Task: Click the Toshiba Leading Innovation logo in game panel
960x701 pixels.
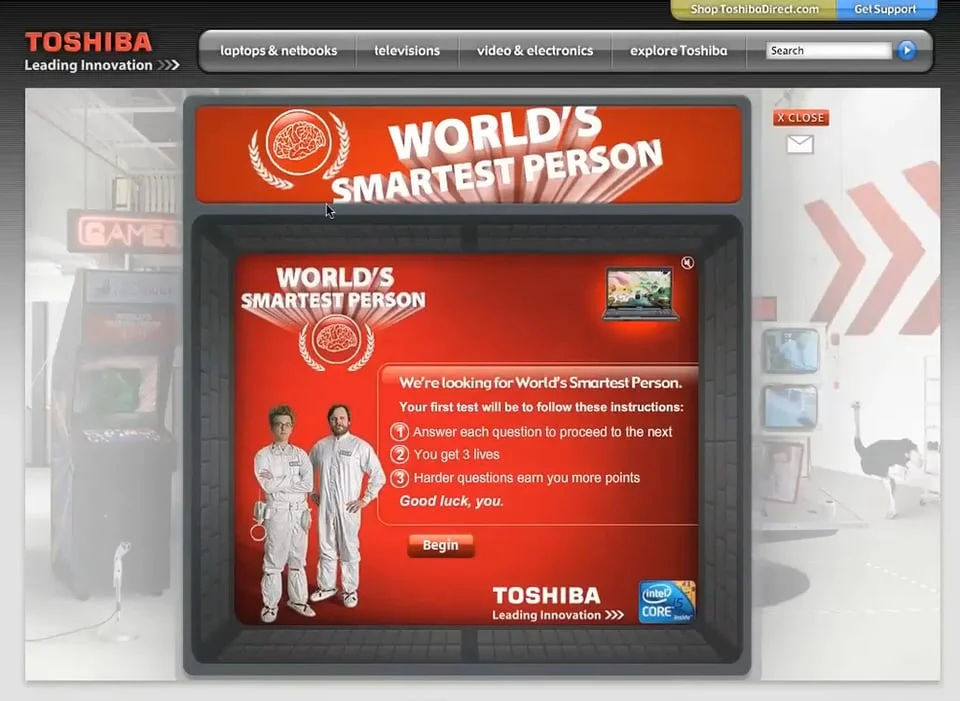Action: pos(557,603)
